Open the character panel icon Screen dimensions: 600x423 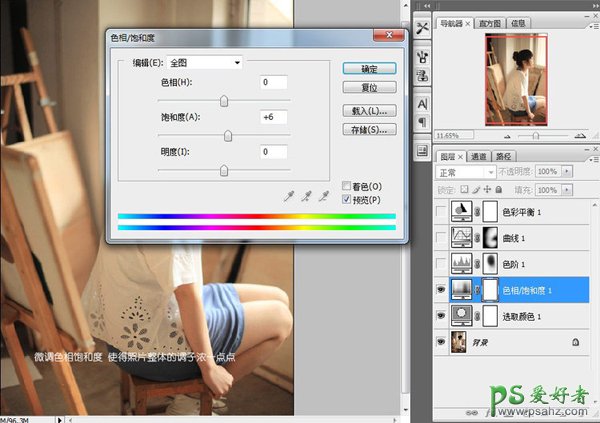pos(421,103)
